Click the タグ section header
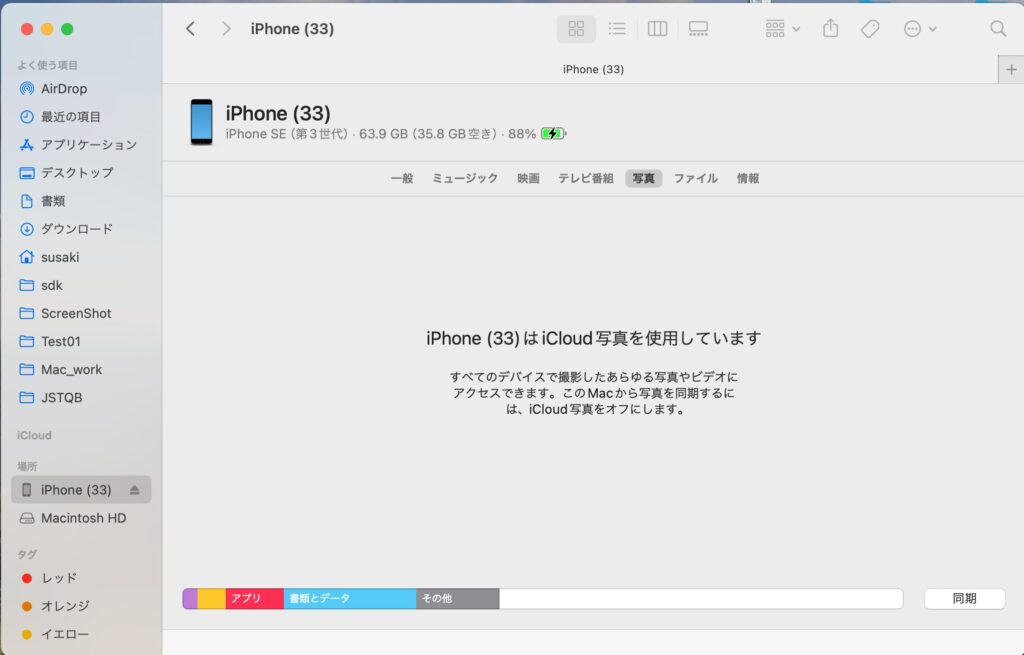1024x655 pixels. (27, 554)
